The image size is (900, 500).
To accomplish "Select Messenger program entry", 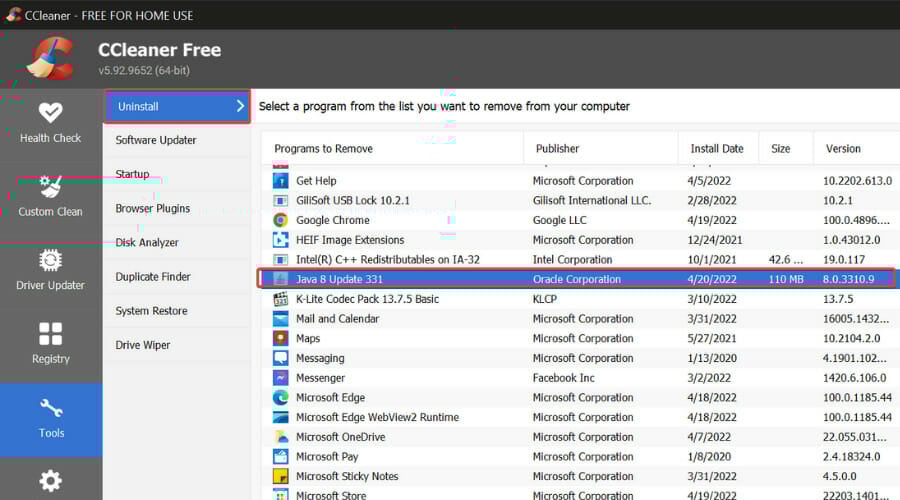I will (320, 378).
